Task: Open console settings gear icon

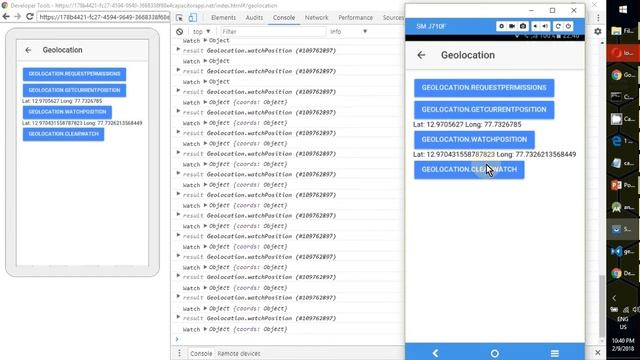Action: pos(598,31)
